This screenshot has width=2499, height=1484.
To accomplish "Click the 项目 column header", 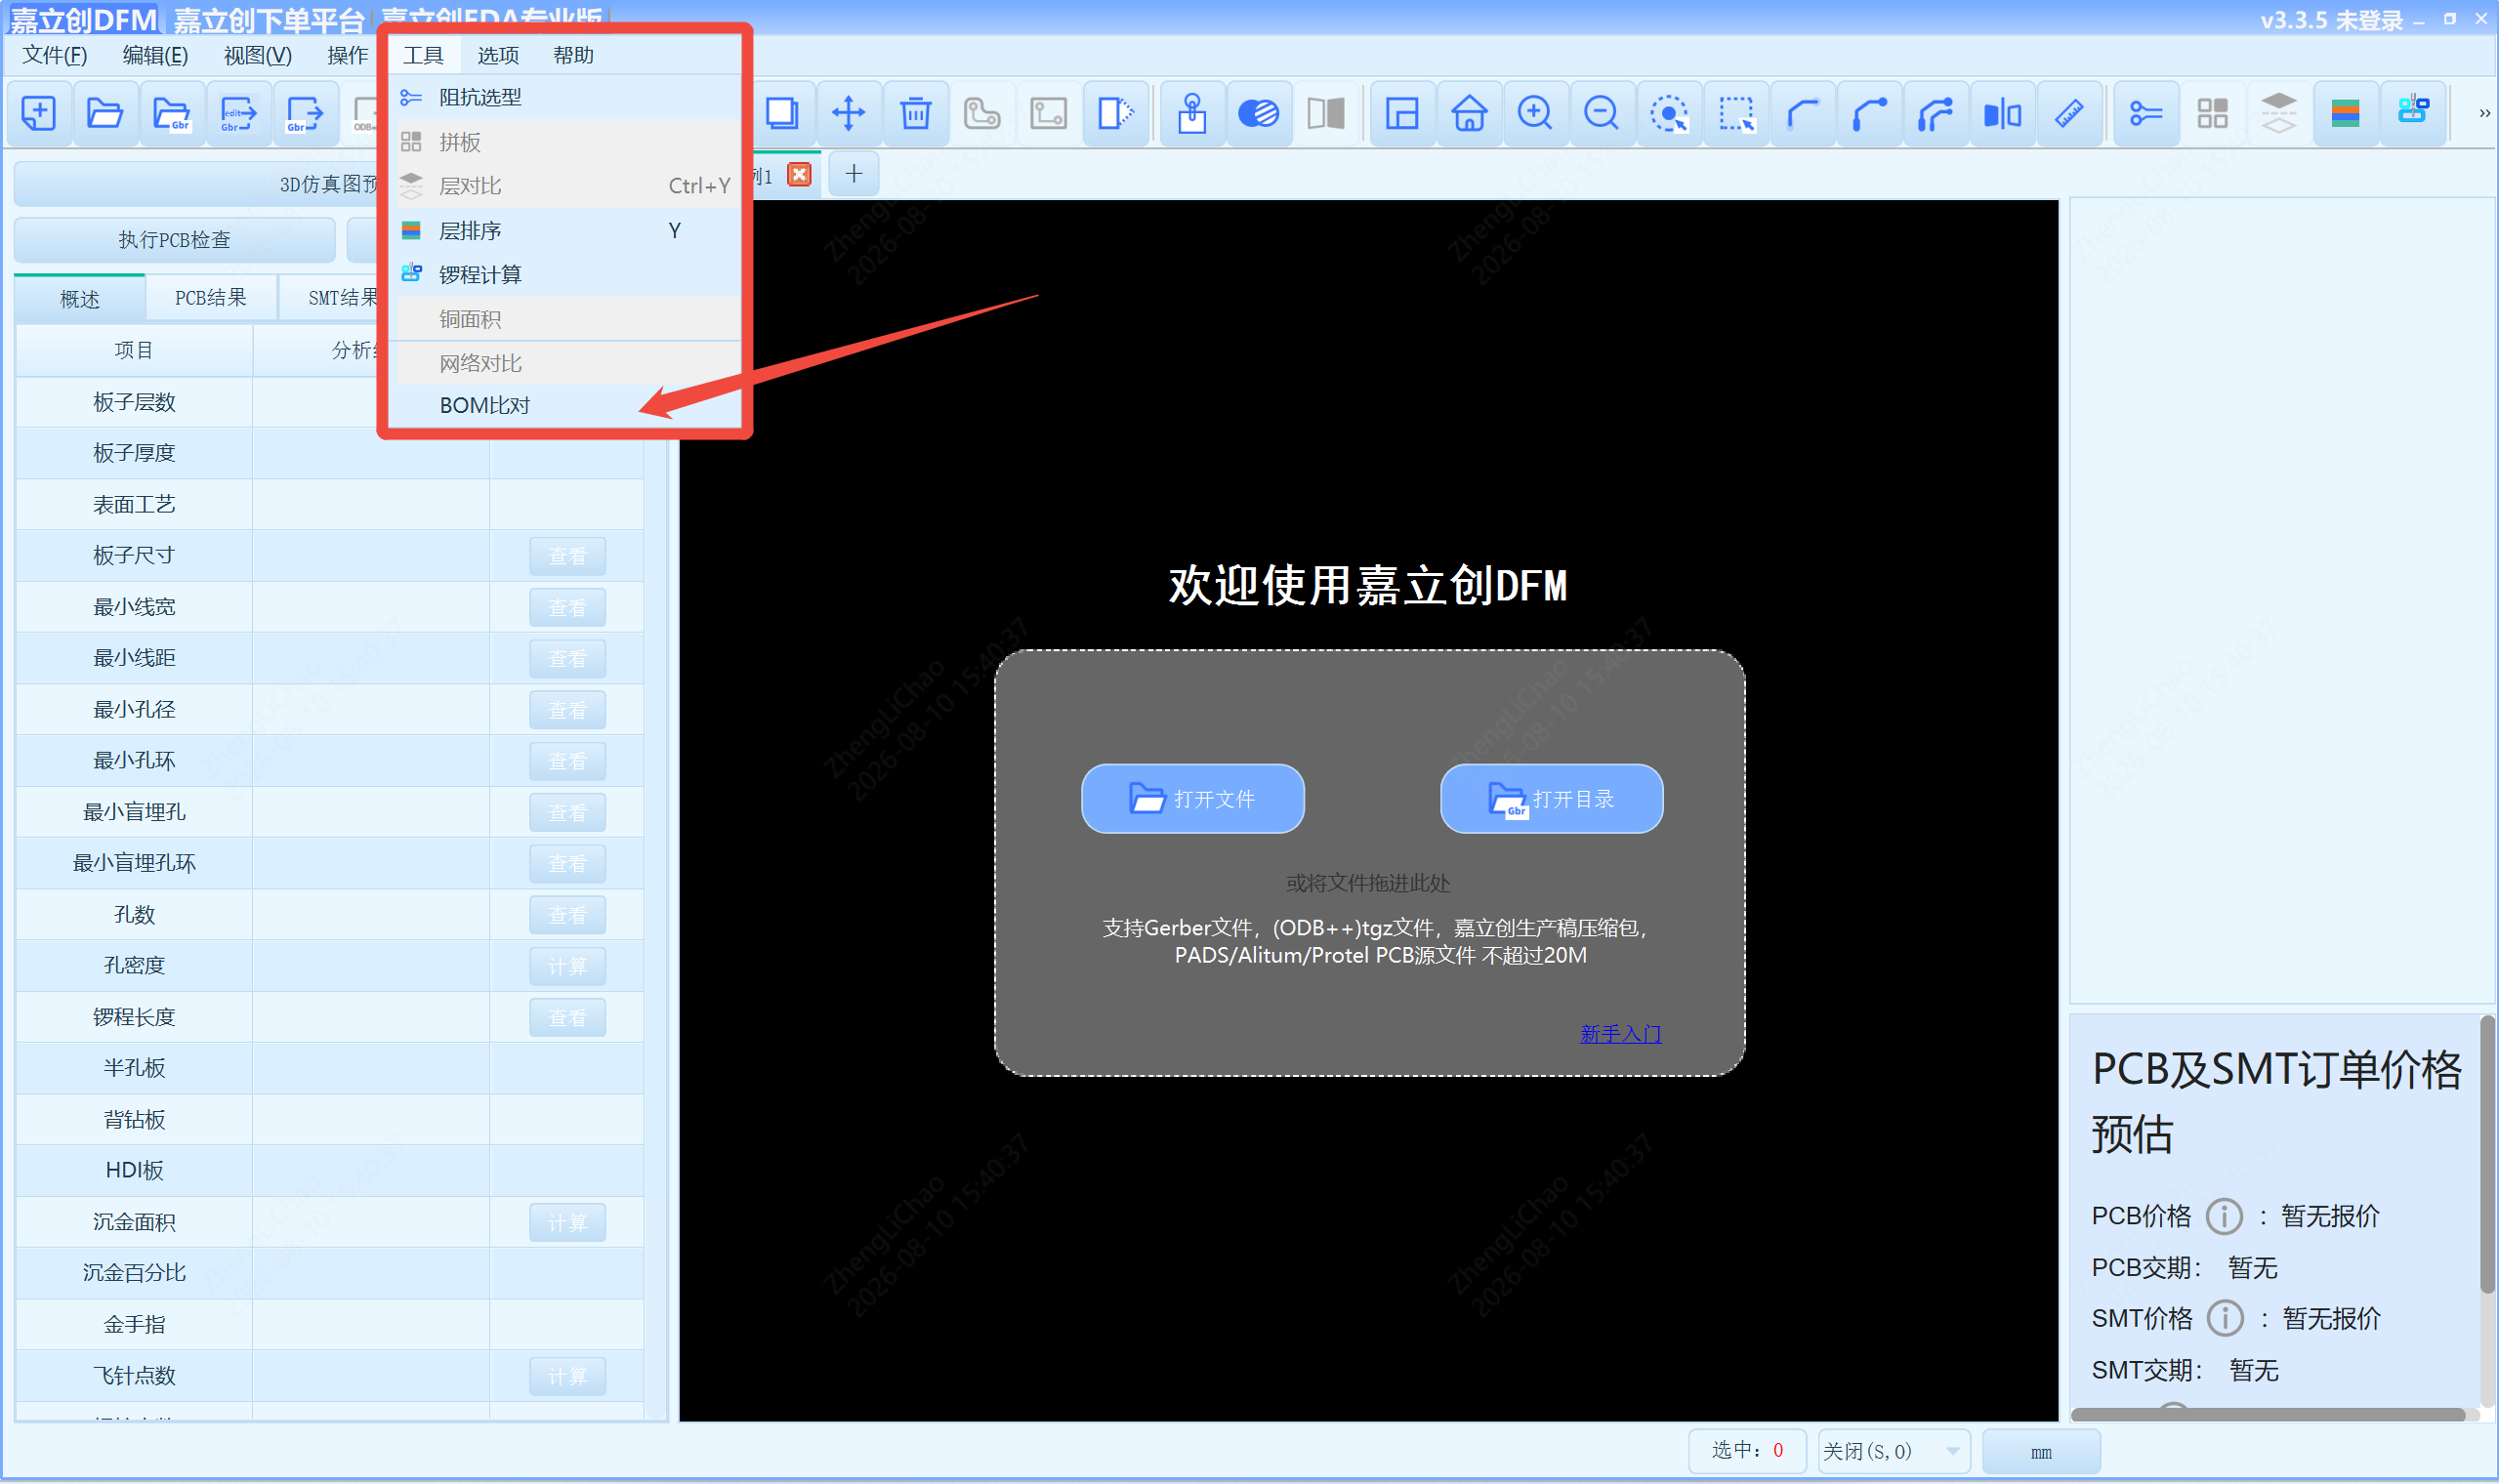I will click(134, 350).
